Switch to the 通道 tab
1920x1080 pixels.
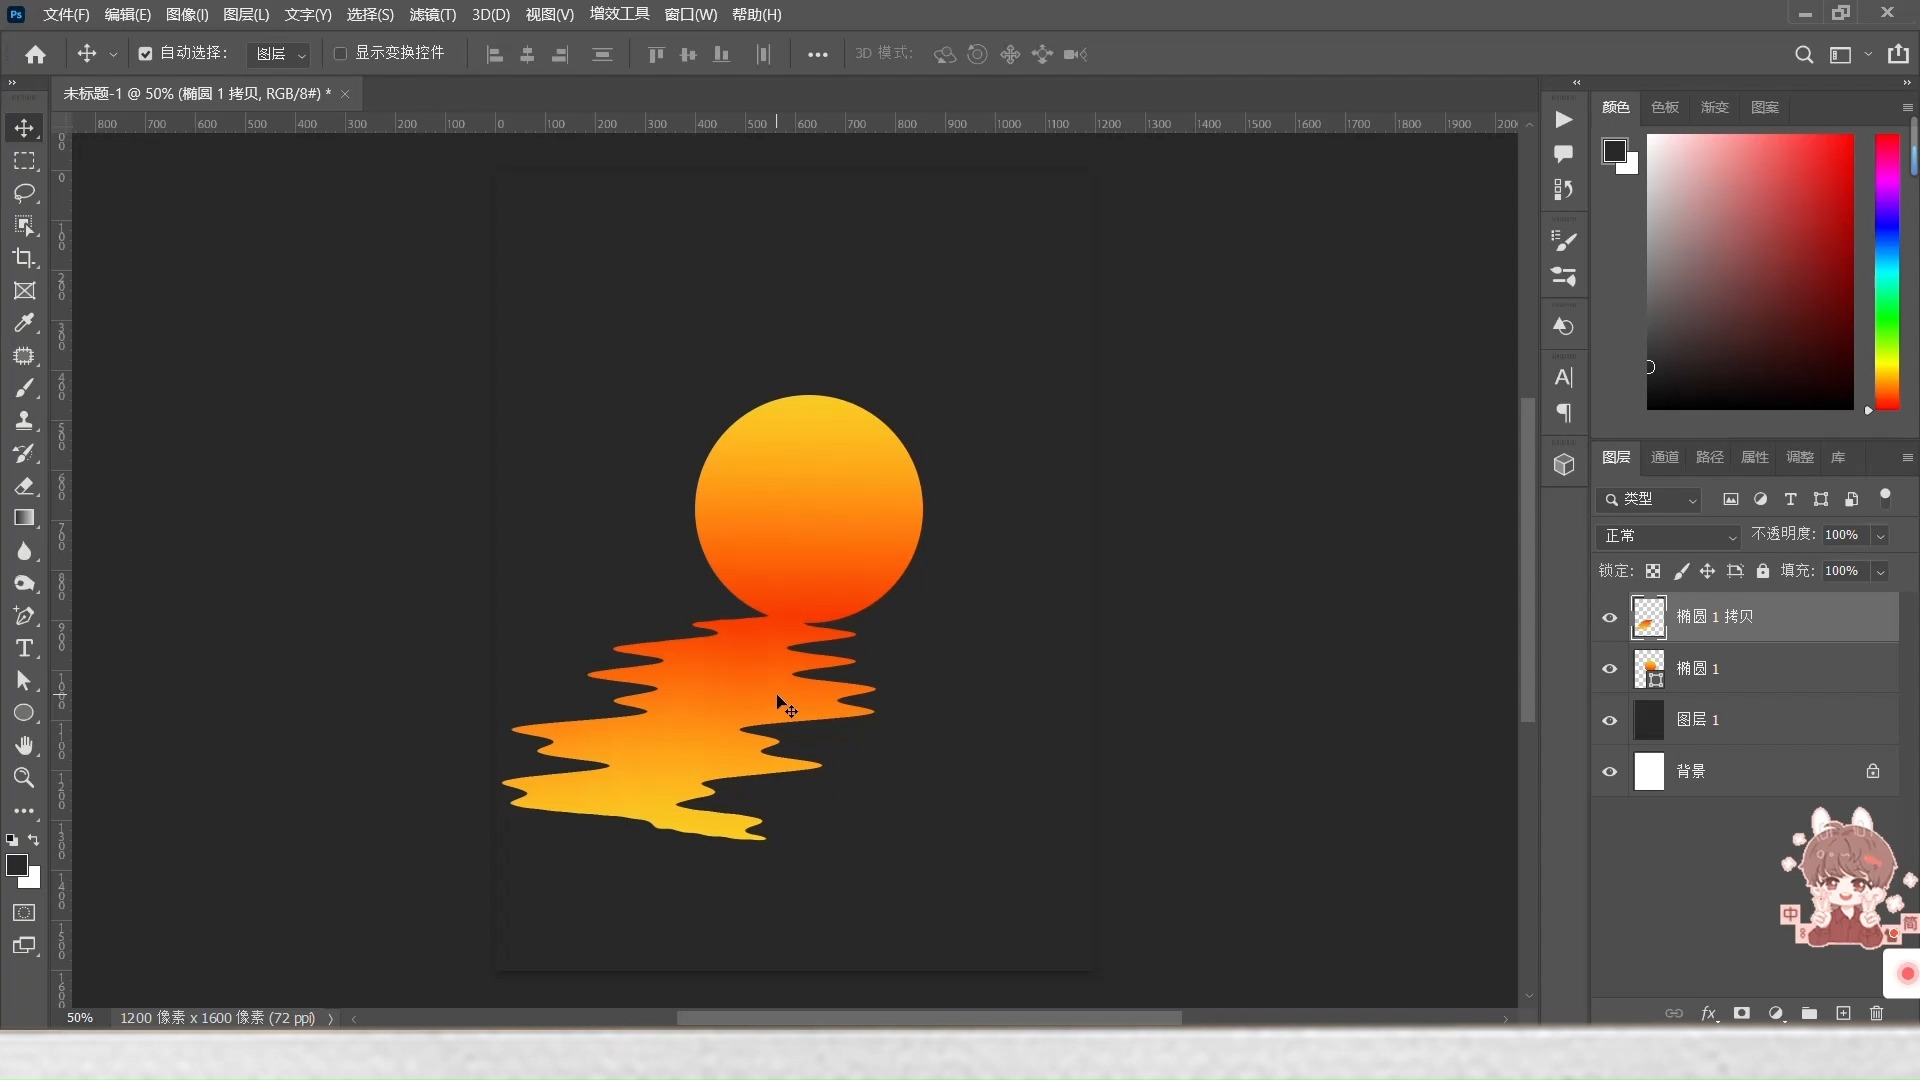(x=1665, y=457)
